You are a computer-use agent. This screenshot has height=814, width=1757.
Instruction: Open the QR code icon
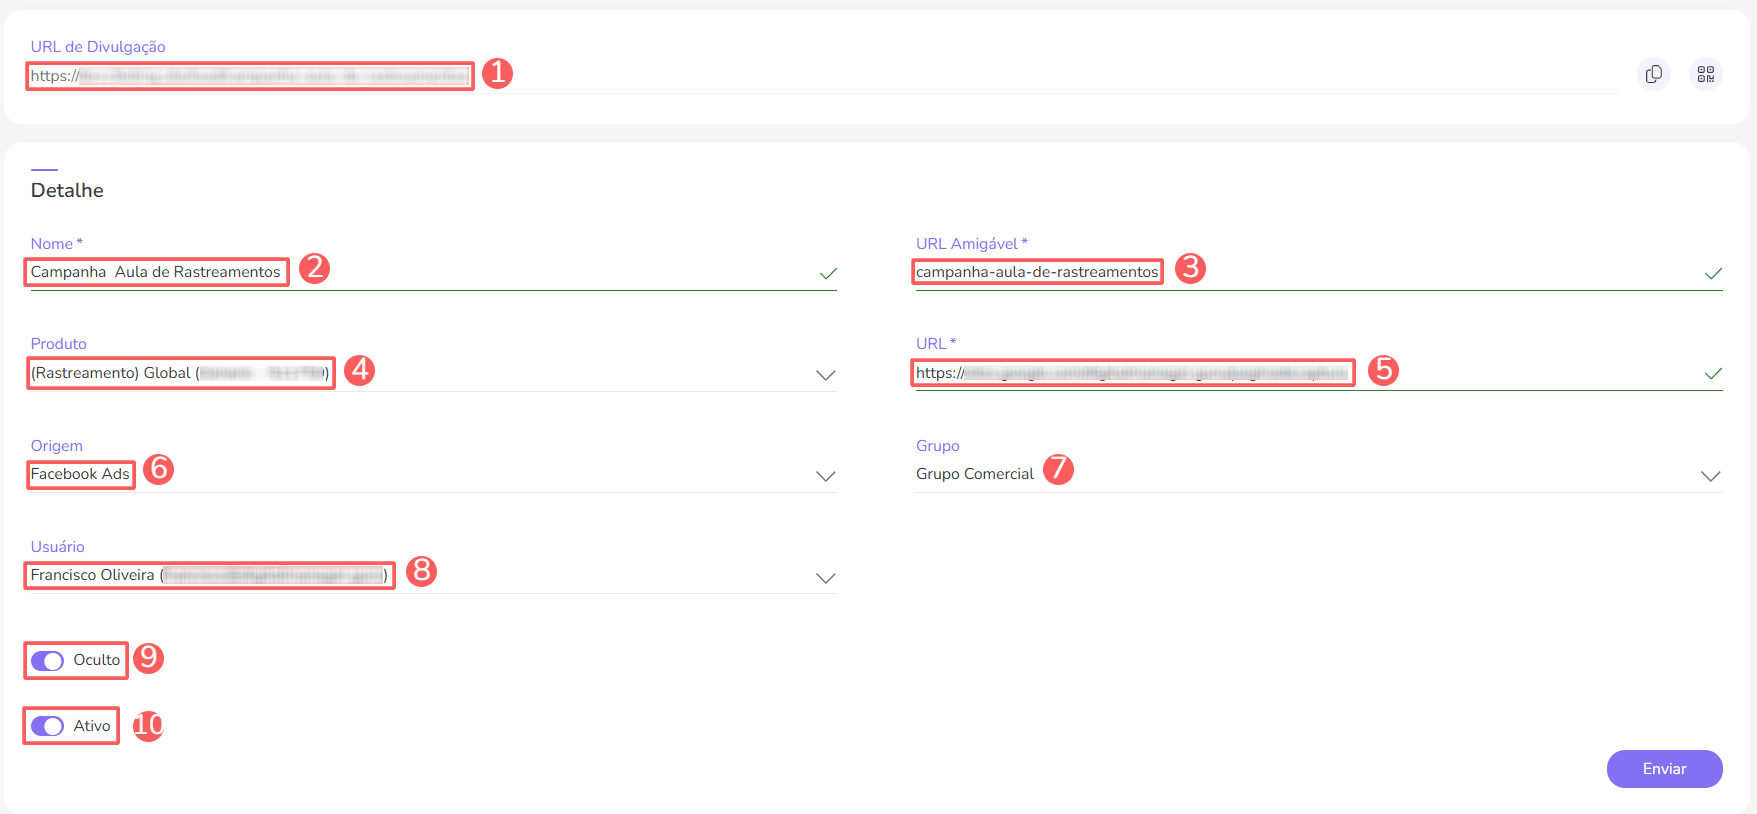(1705, 74)
